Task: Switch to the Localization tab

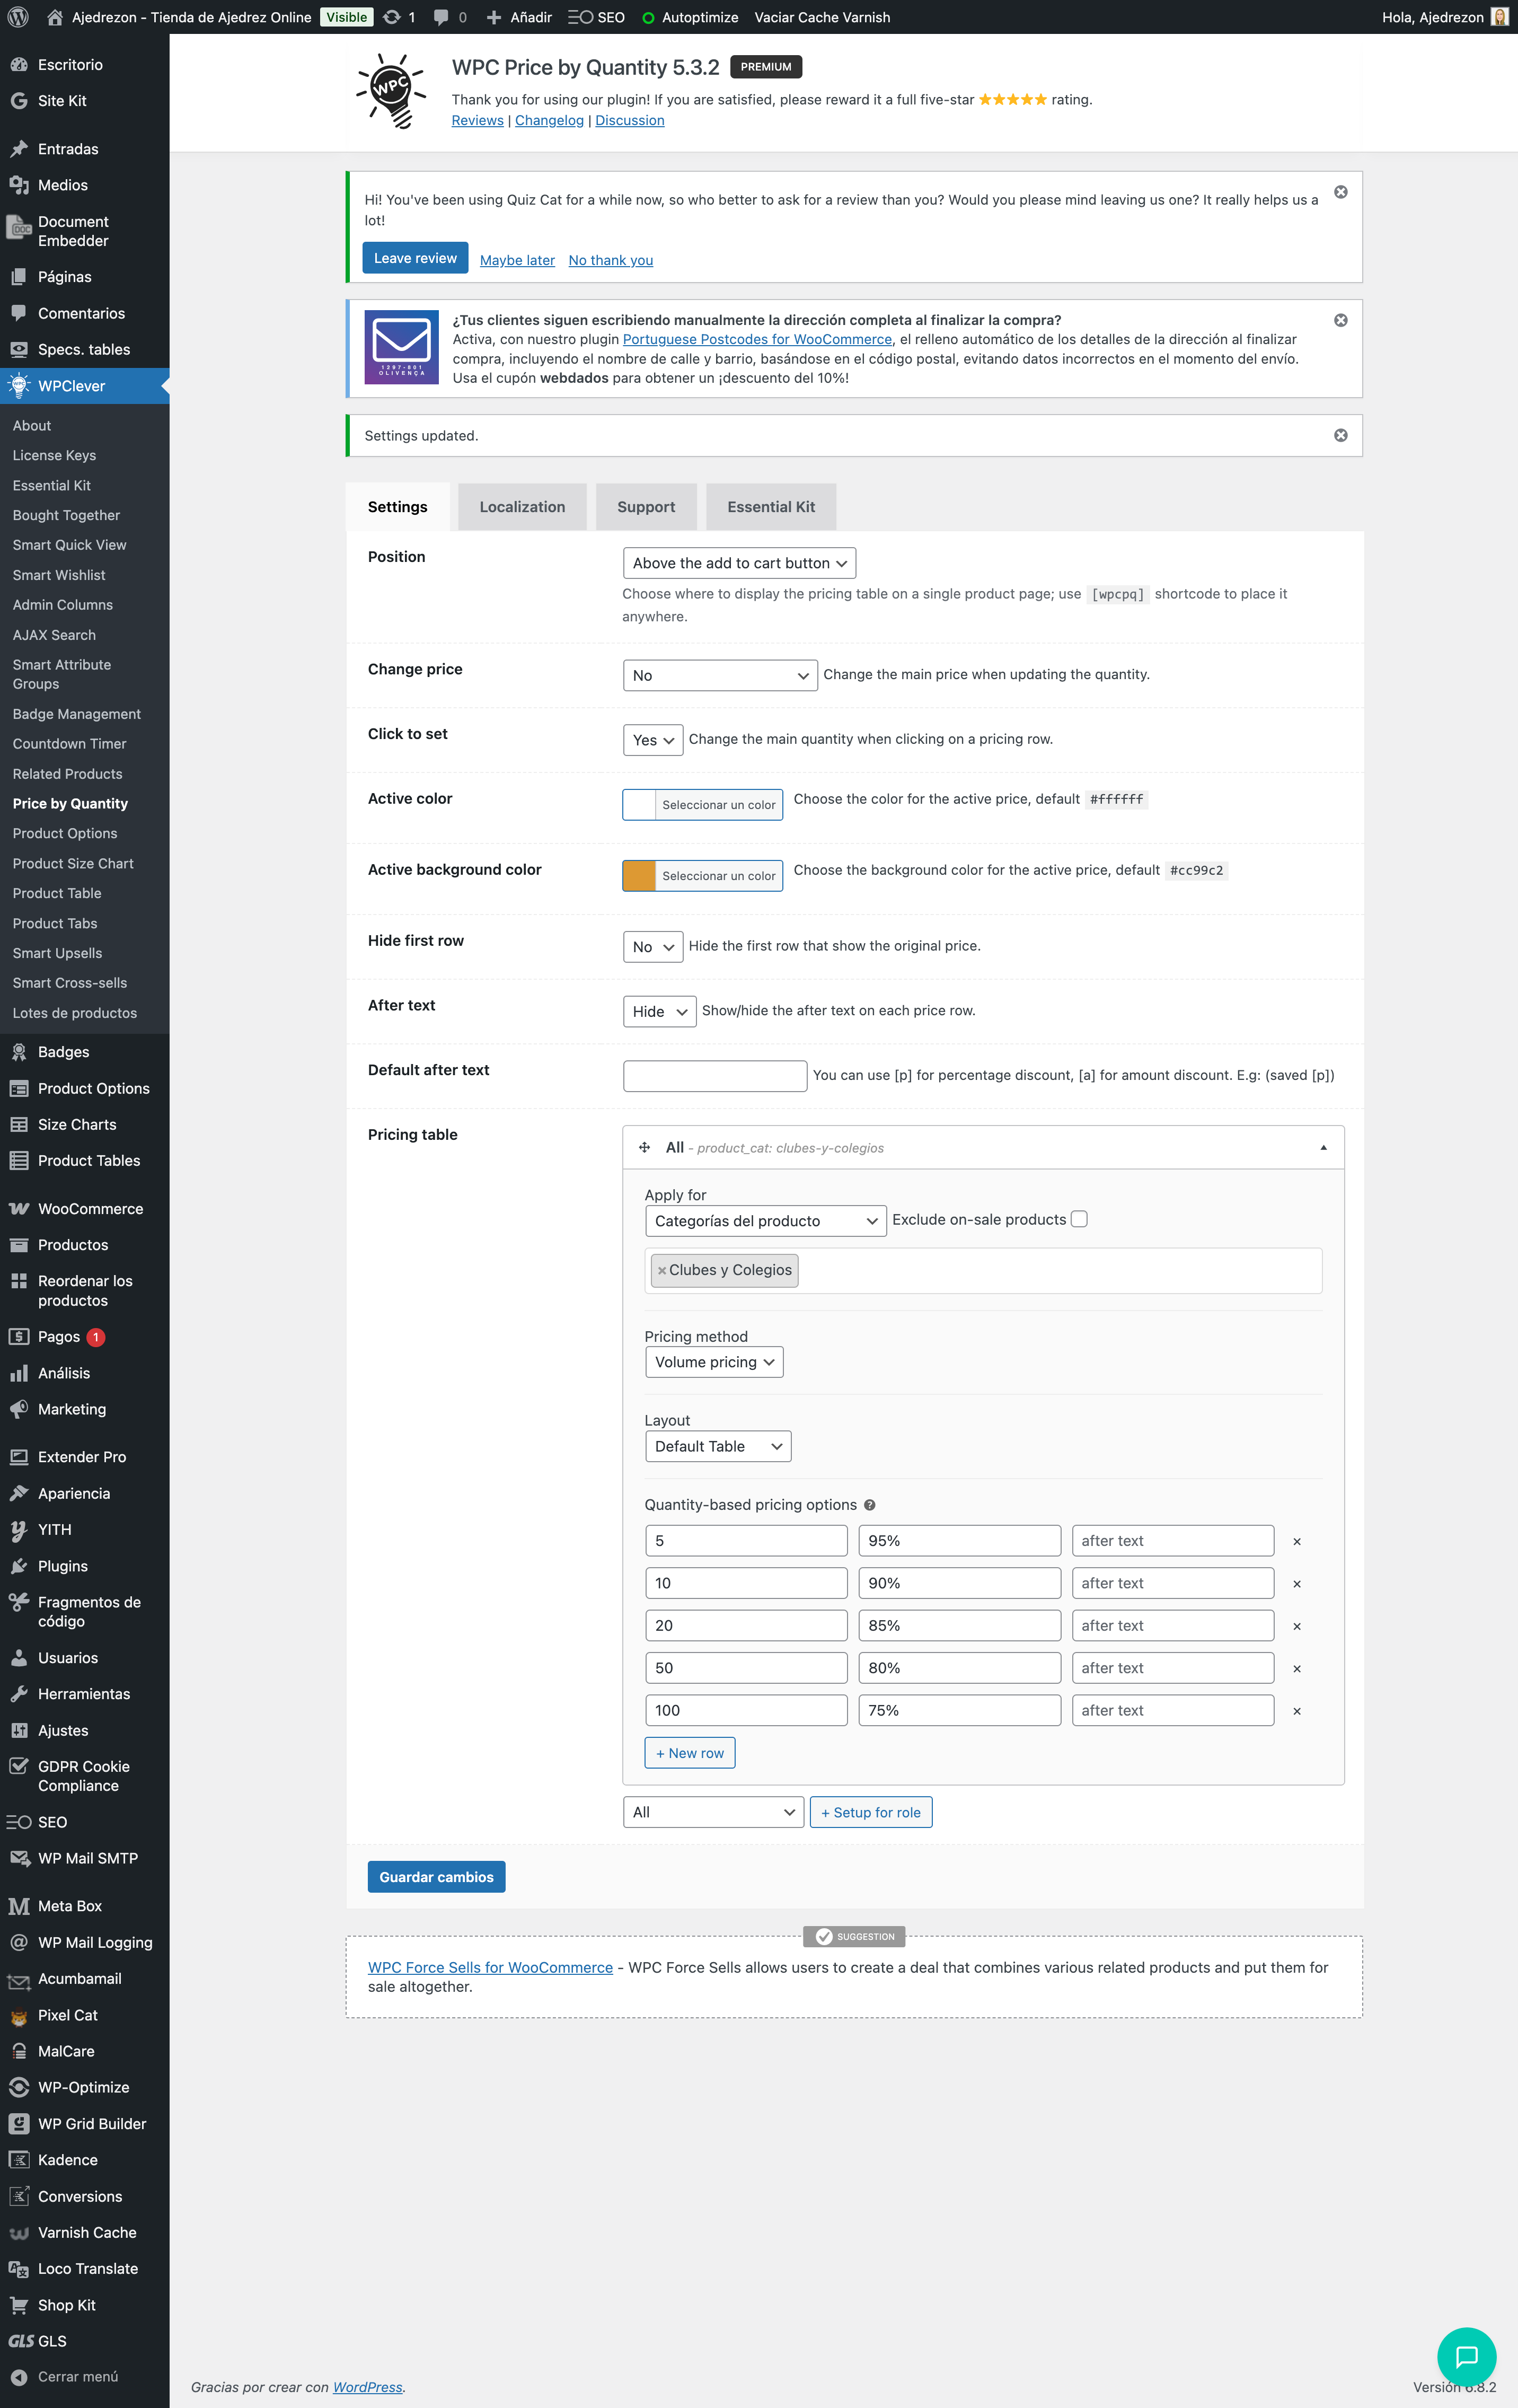Action: pyautogui.click(x=522, y=507)
